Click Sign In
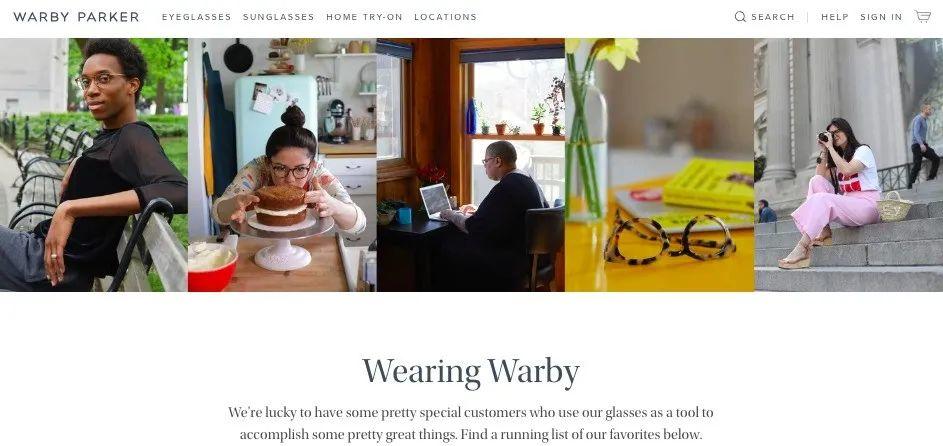The image size is (943, 446). pyautogui.click(x=881, y=17)
